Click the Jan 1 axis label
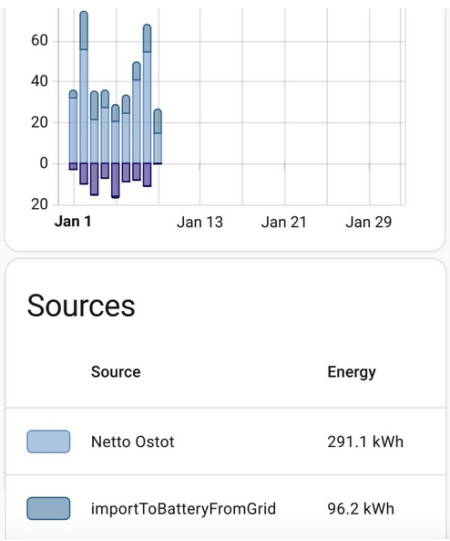 73,222
